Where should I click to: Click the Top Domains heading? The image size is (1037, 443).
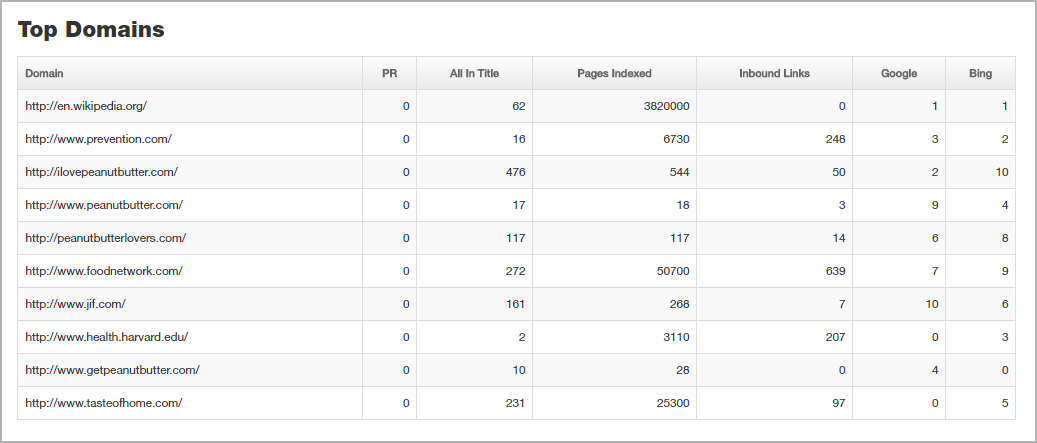[x=91, y=30]
